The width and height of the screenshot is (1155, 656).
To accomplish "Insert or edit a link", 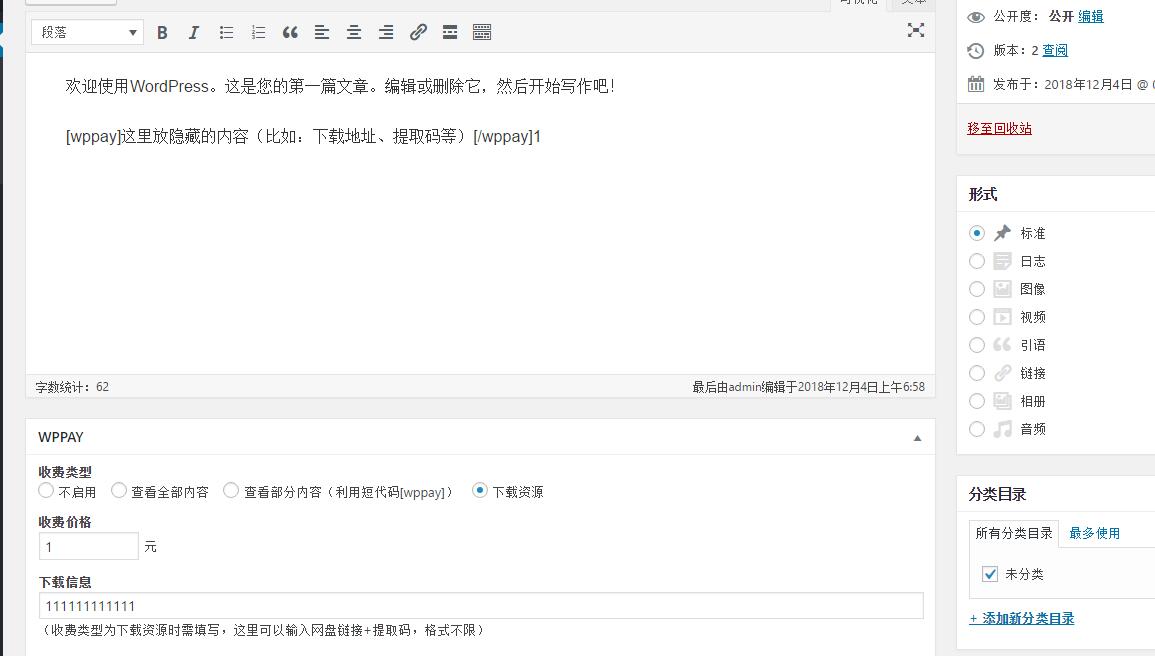I will (418, 32).
